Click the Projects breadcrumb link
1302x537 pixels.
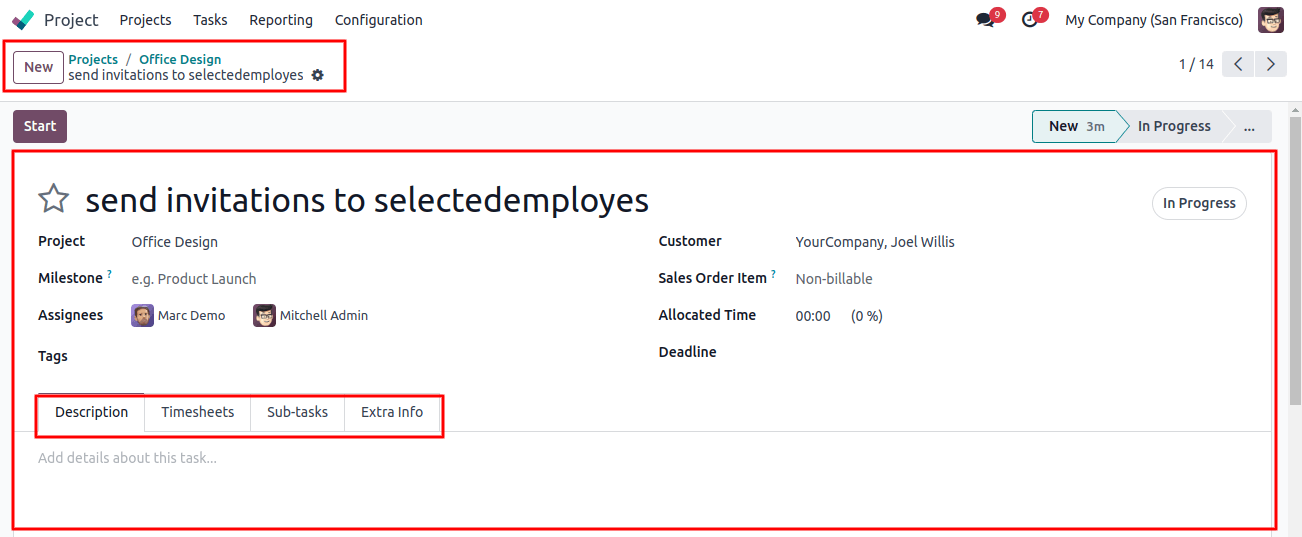pos(93,59)
